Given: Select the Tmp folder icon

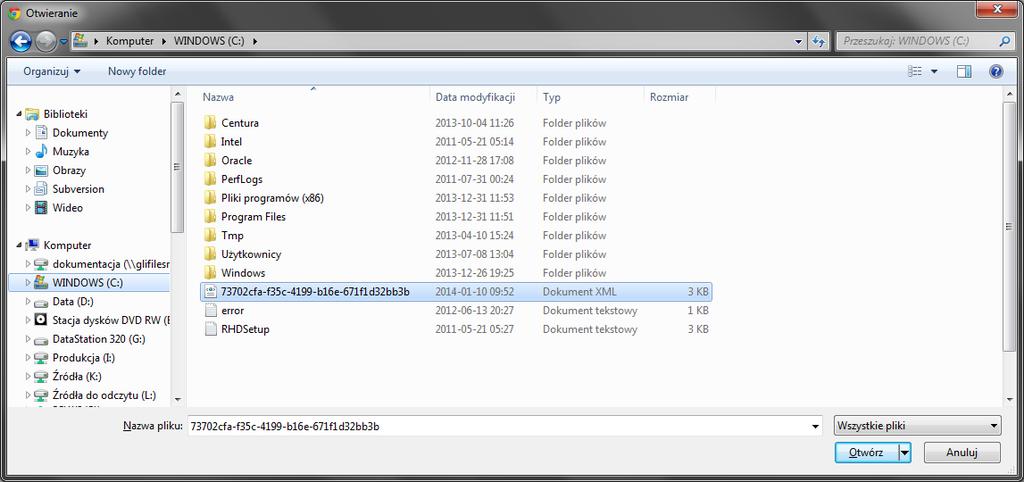Looking at the screenshot, I should [210, 235].
